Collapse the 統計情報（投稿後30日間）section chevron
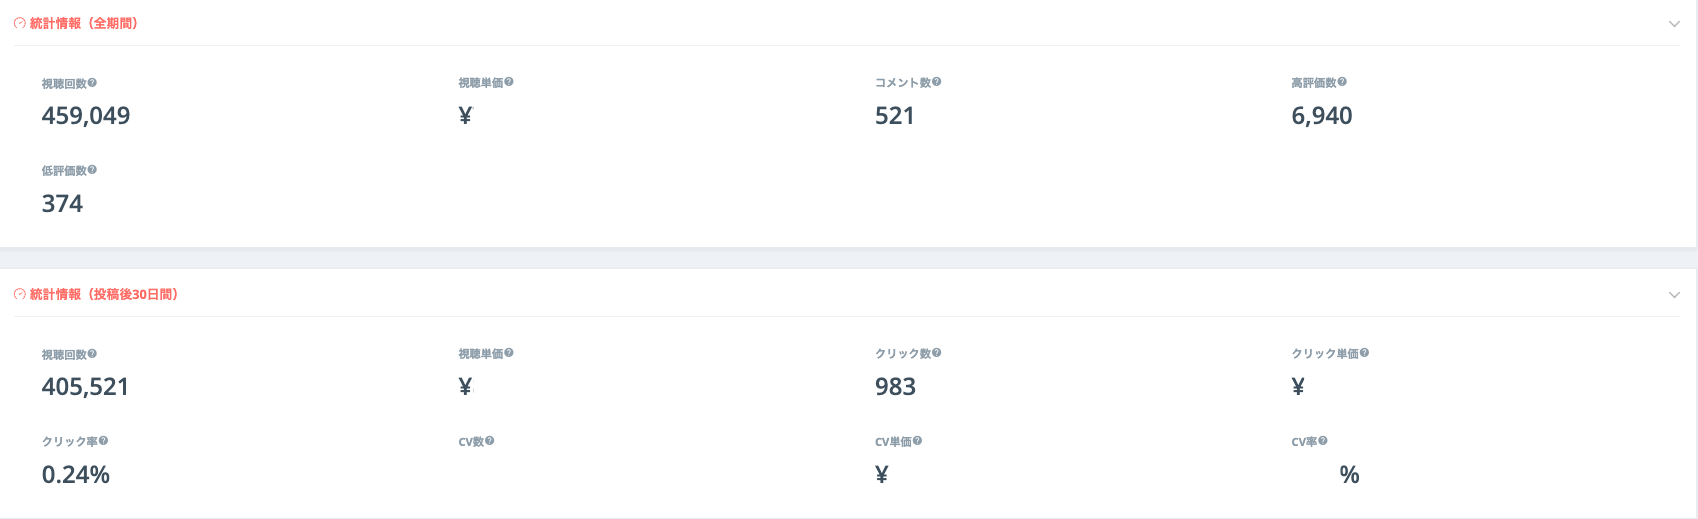Image resolution: width=1698 pixels, height=519 pixels. click(1674, 295)
